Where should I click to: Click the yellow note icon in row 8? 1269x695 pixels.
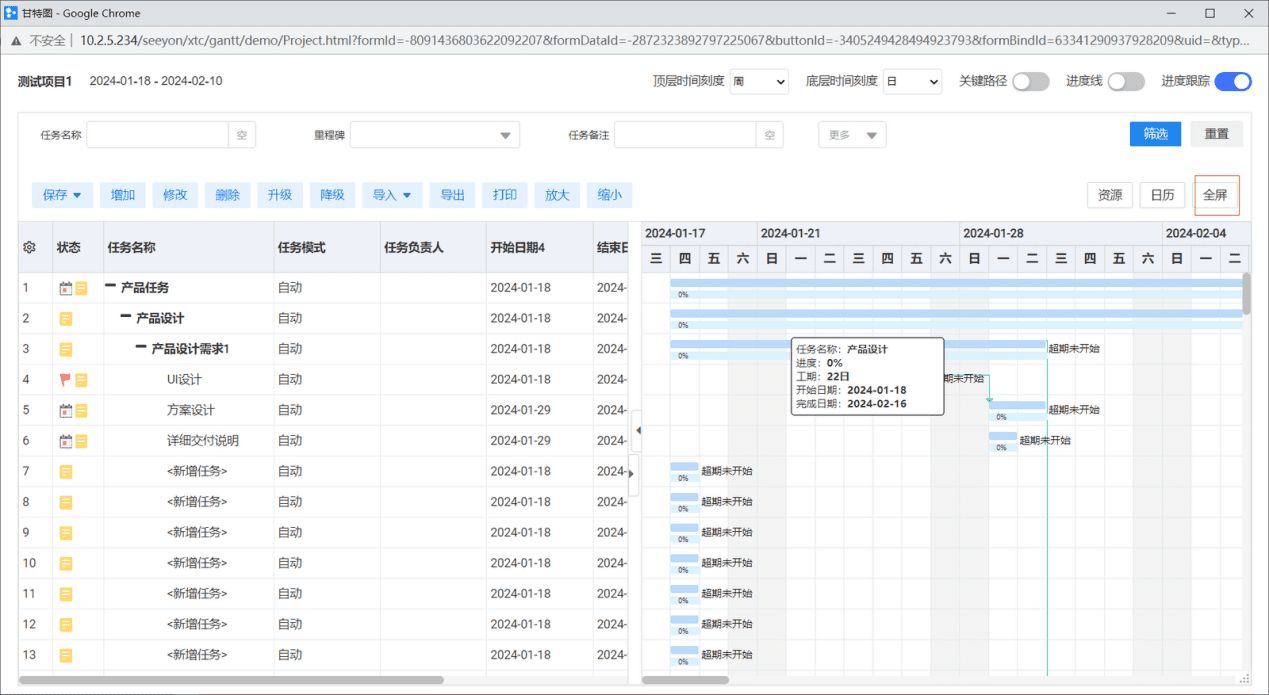pos(66,502)
